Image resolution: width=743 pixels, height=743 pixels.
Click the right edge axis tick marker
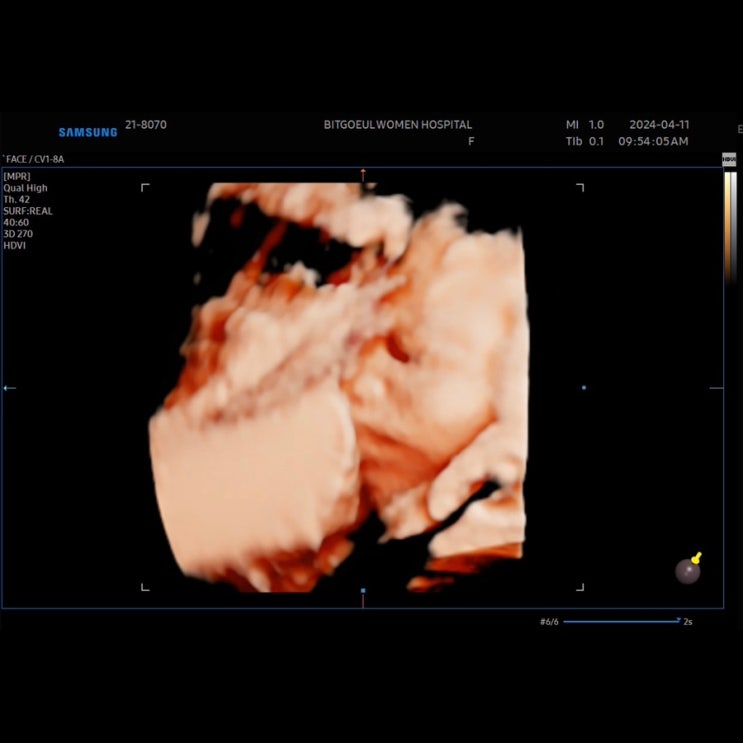716,388
